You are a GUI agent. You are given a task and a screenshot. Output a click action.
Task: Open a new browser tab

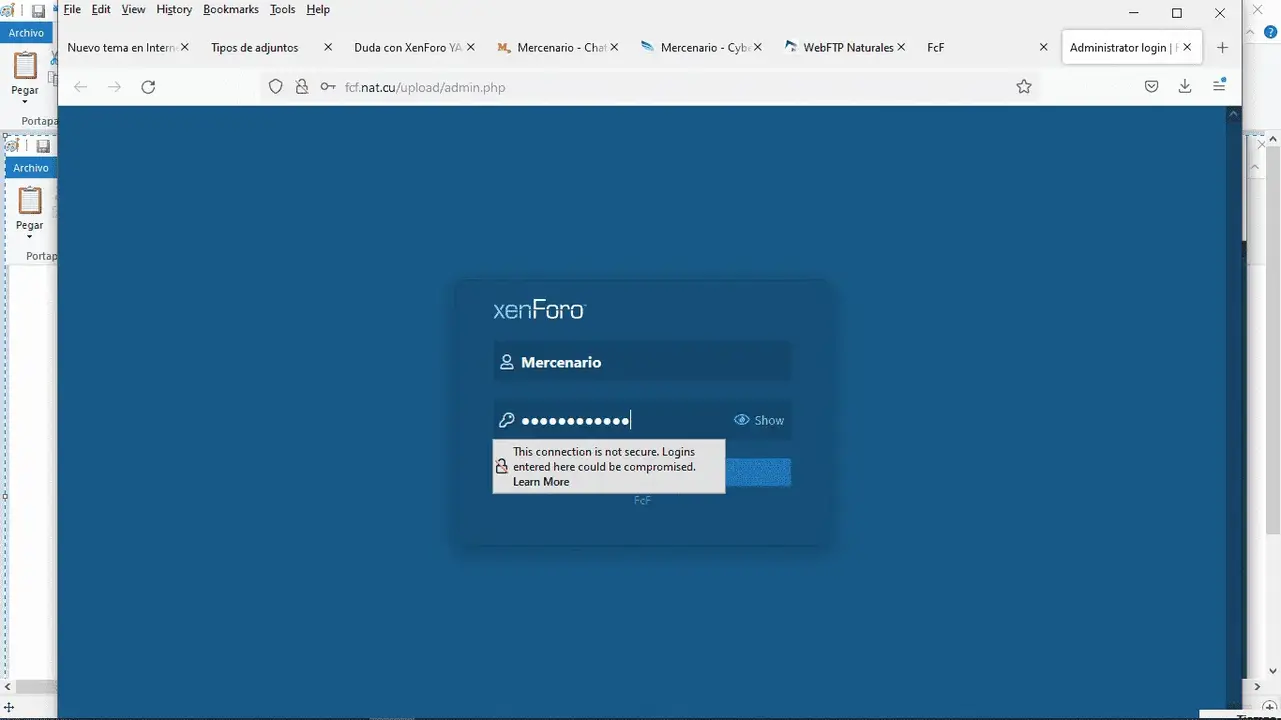click(1222, 47)
